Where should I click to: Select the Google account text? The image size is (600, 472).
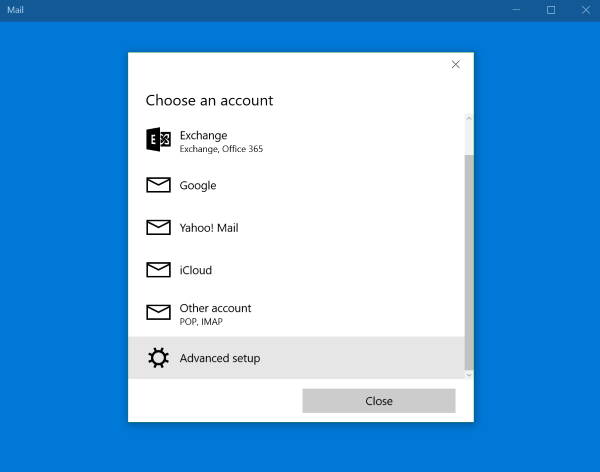(198, 186)
